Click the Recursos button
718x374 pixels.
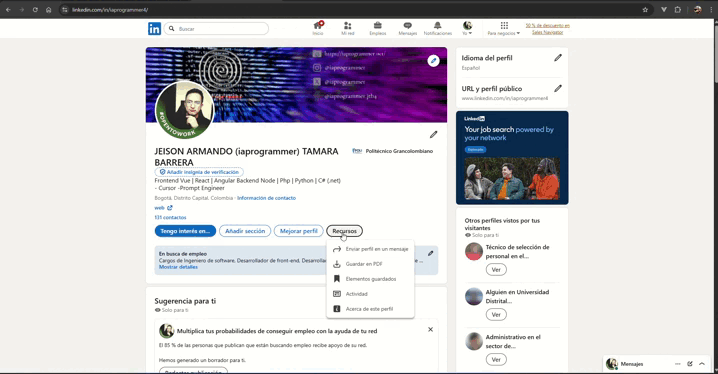tap(344, 231)
